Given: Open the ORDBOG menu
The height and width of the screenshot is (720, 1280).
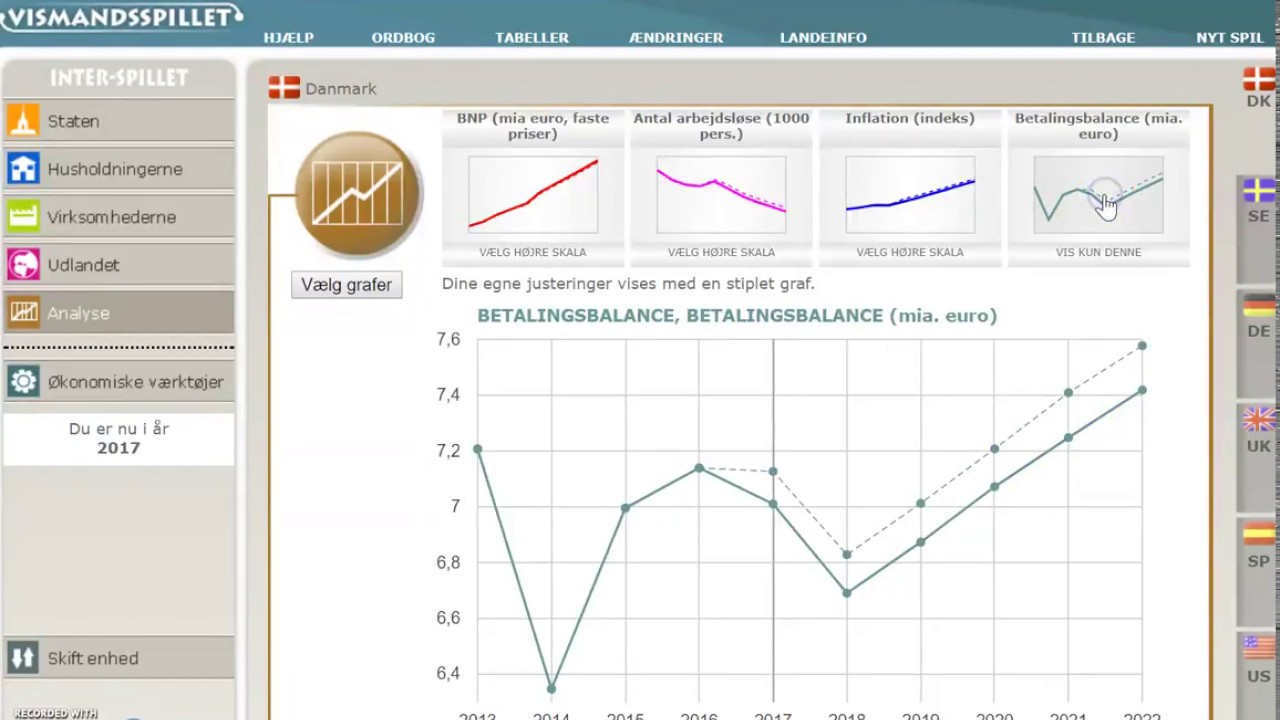Looking at the screenshot, I should 403,38.
